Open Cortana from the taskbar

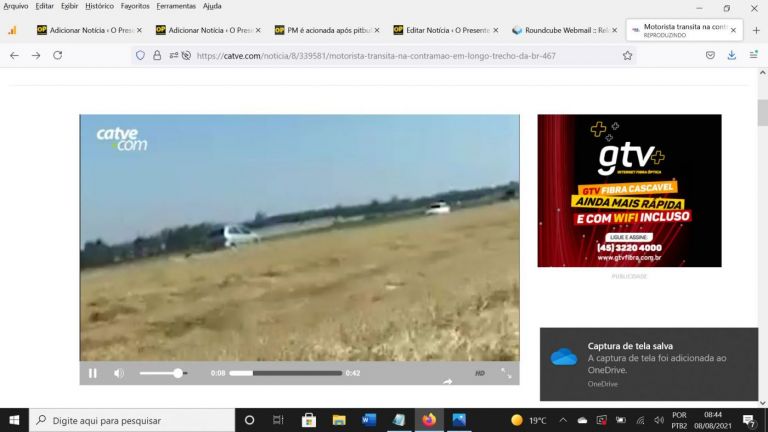249,420
